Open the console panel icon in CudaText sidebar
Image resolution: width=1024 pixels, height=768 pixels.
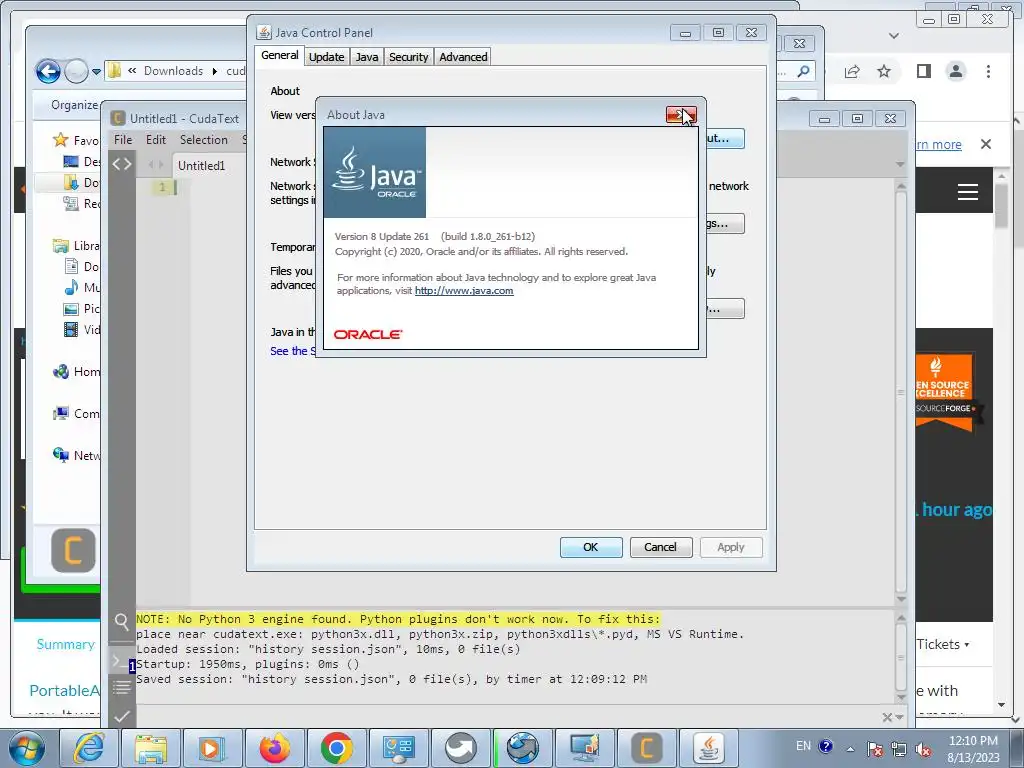pos(120,662)
